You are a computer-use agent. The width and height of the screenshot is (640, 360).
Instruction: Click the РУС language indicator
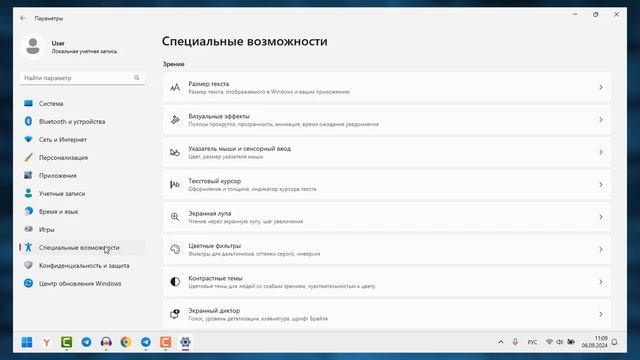pyautogui.click(x=532, y=342)
